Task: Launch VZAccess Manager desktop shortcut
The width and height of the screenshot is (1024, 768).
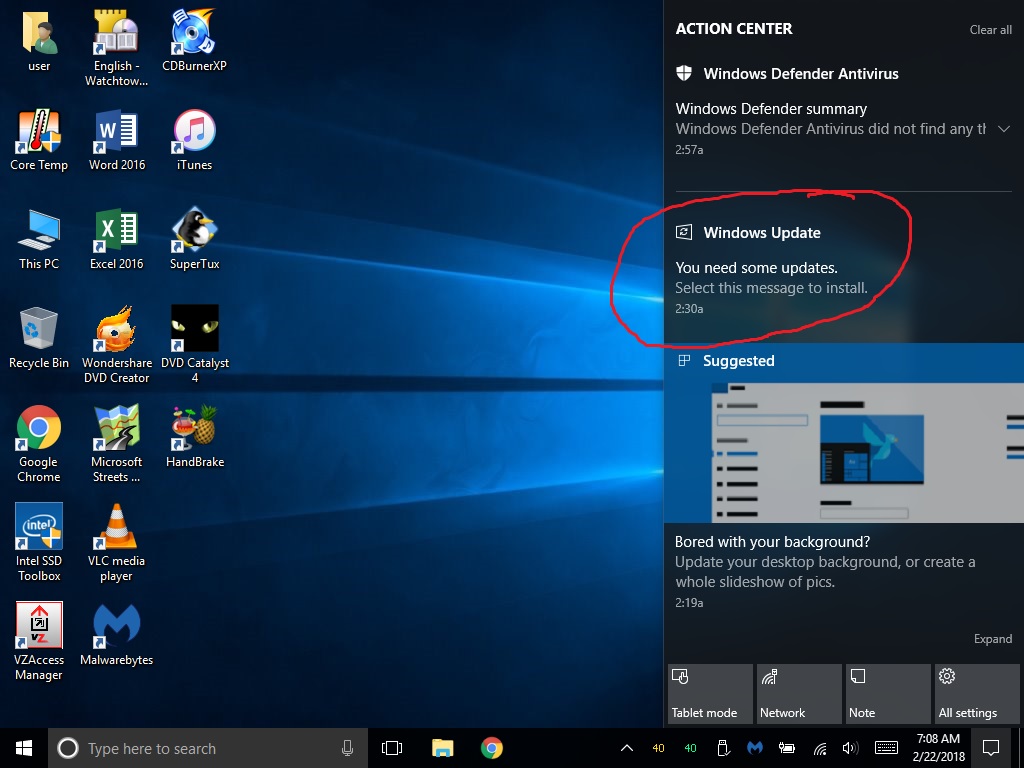Action: [x=39, y=643]
